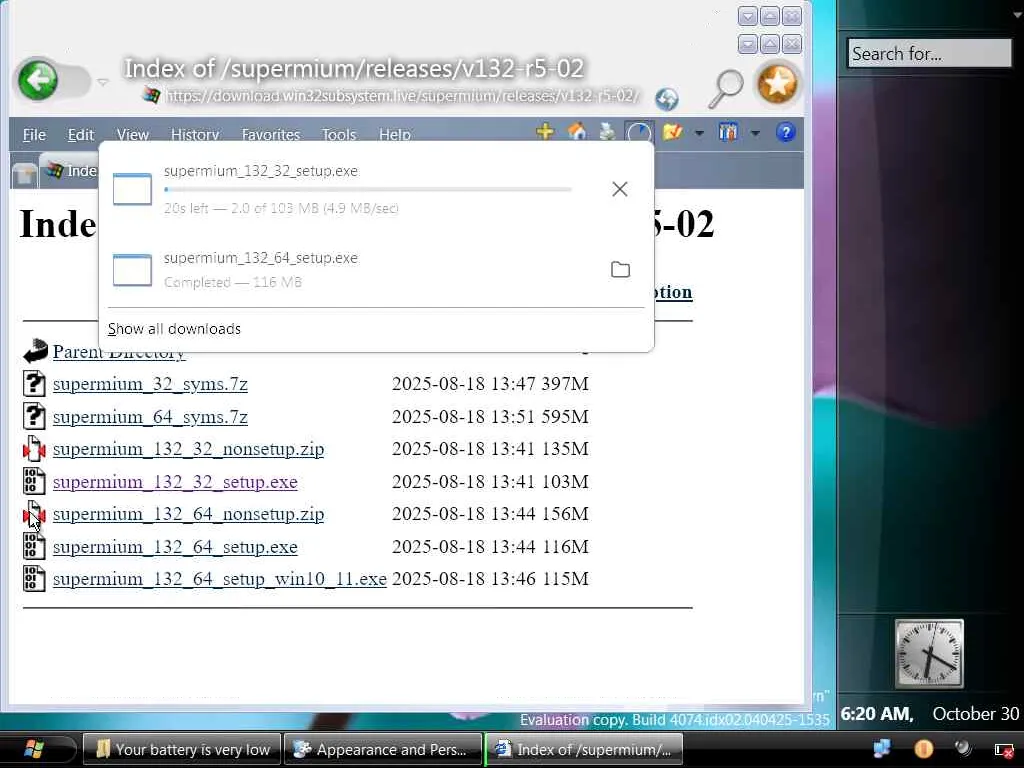Image resolution: width=1024 pixels, height=768 pixels.
Task: Click the download progress bar
Action: [x=368, y=189]
